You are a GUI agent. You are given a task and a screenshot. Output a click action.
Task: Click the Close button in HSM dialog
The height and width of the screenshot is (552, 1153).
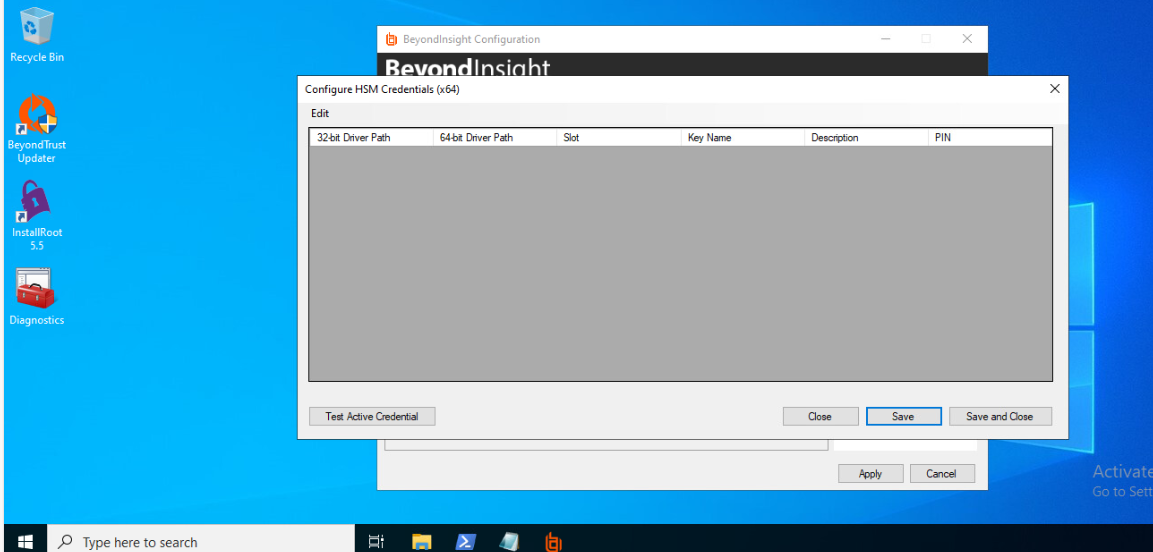[x=820, y=416]
